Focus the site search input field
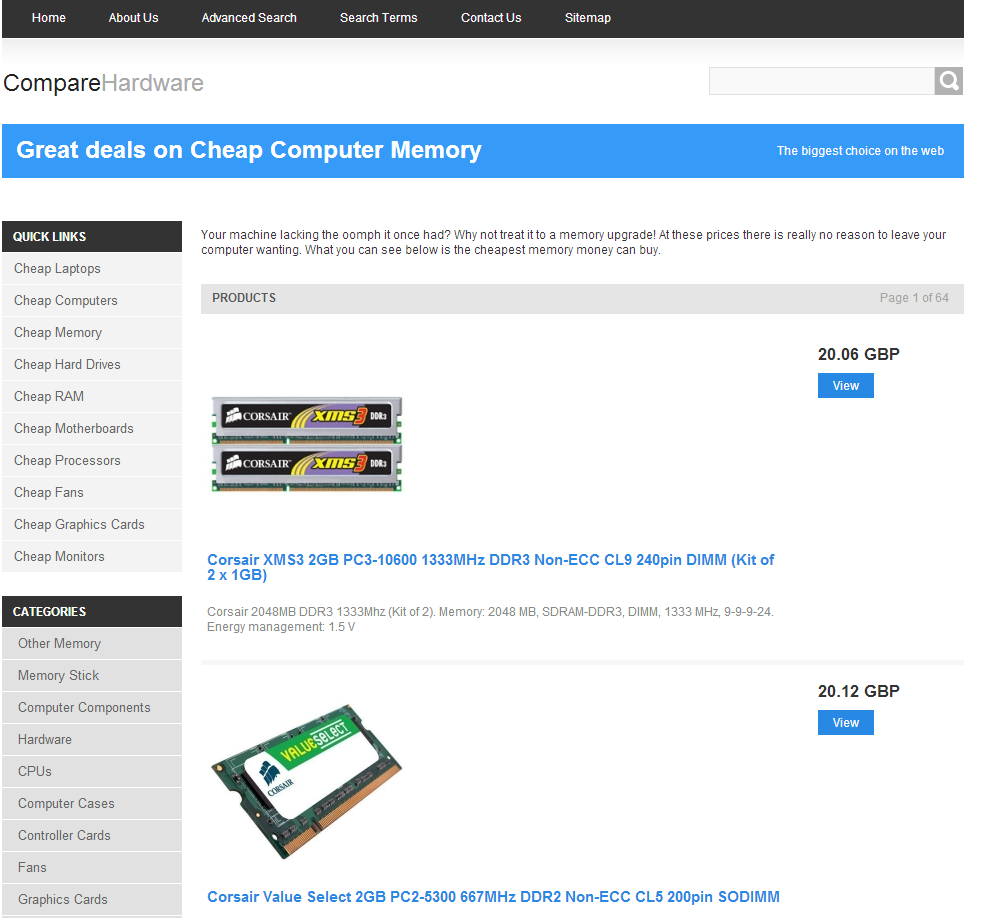 821,81
